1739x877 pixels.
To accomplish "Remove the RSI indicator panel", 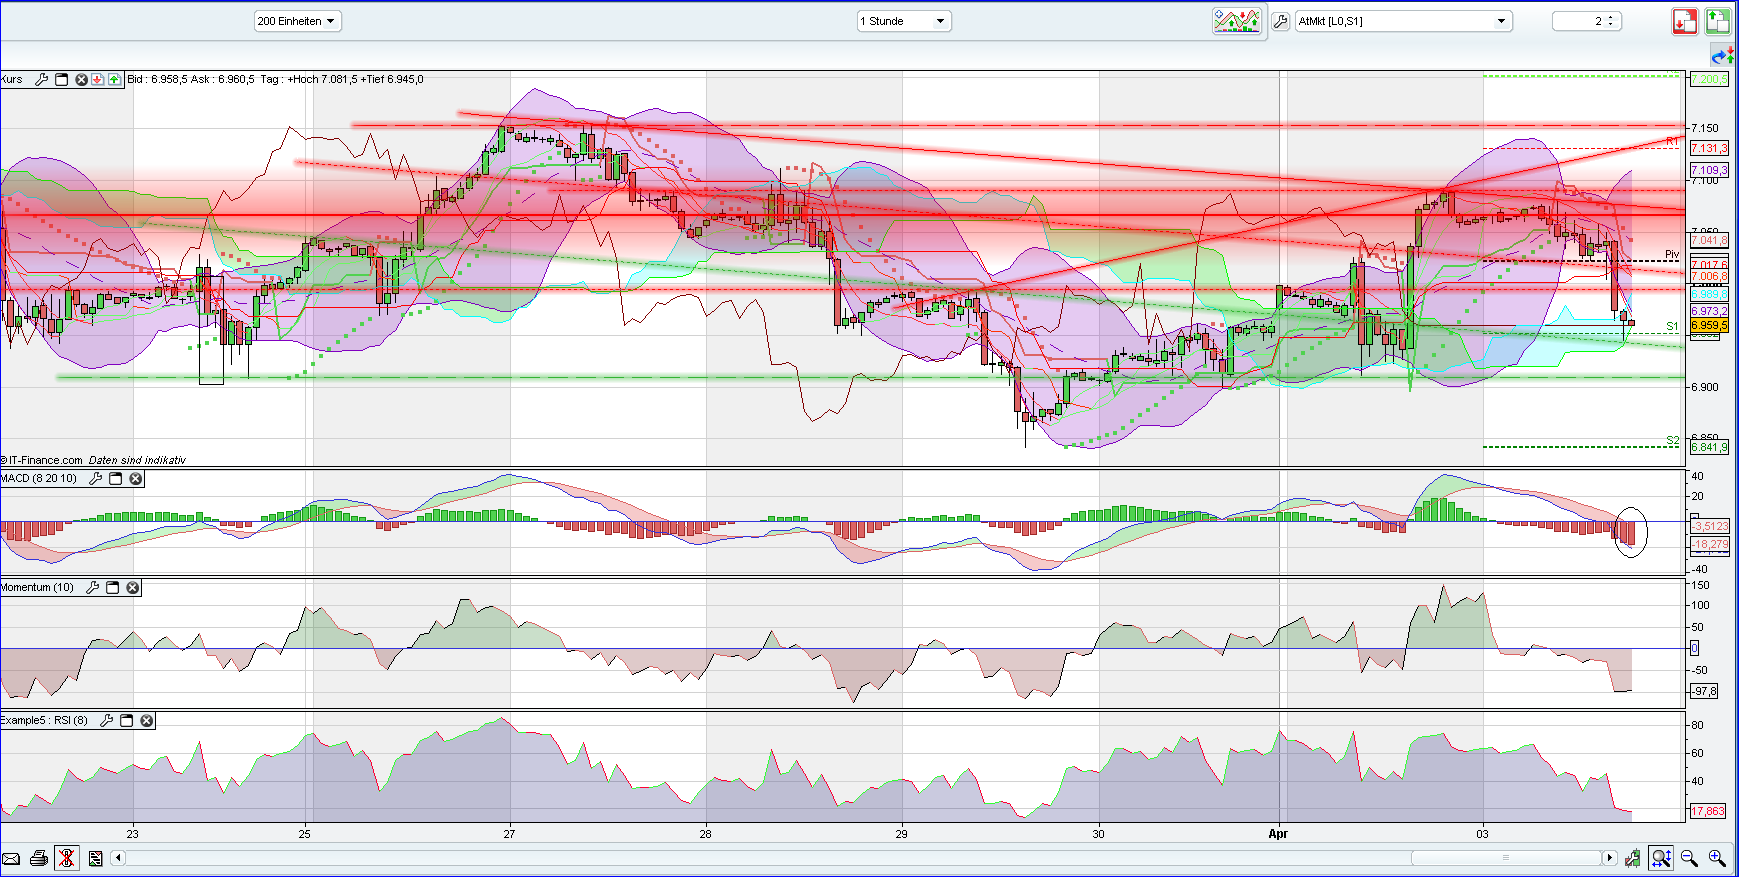I will [x=146, y=720].
